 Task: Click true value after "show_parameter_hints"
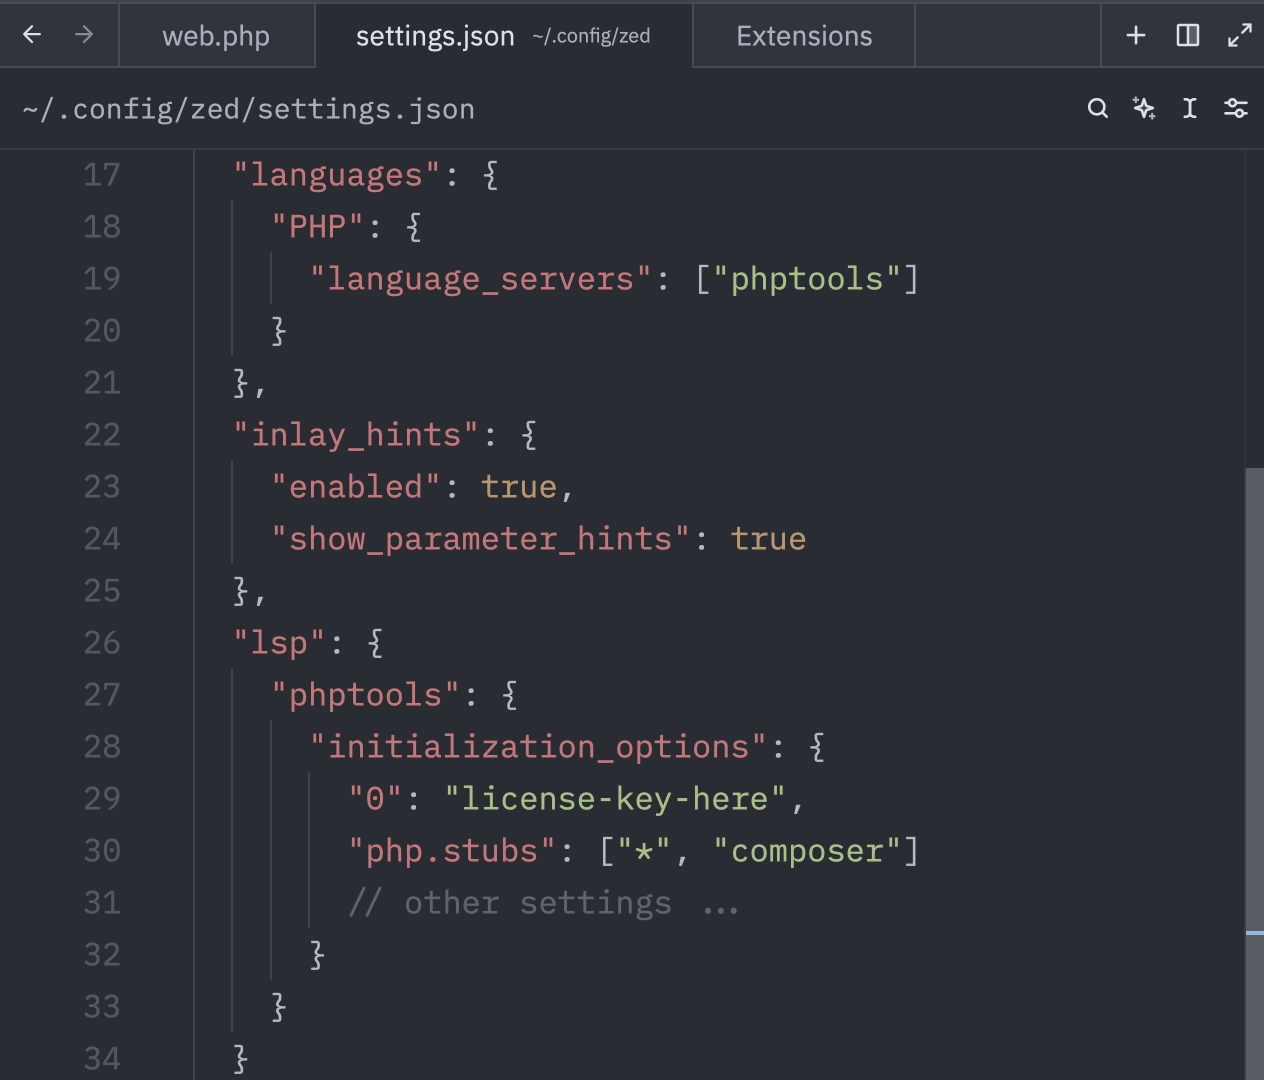pyautogui.click(x=768, y=539)
